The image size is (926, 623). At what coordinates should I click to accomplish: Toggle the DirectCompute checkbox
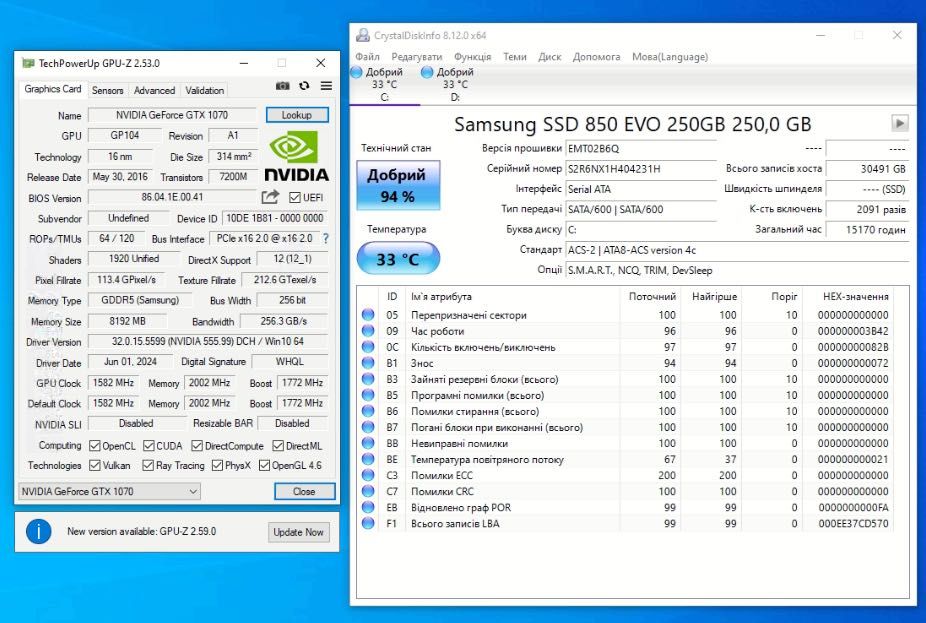click(x=197, y=446)
